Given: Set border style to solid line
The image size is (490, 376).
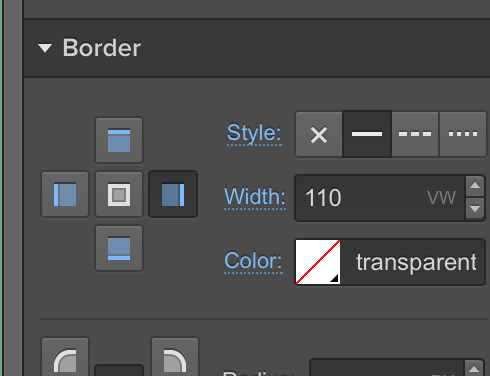Looking at the screenshot, I should [367, 134].
